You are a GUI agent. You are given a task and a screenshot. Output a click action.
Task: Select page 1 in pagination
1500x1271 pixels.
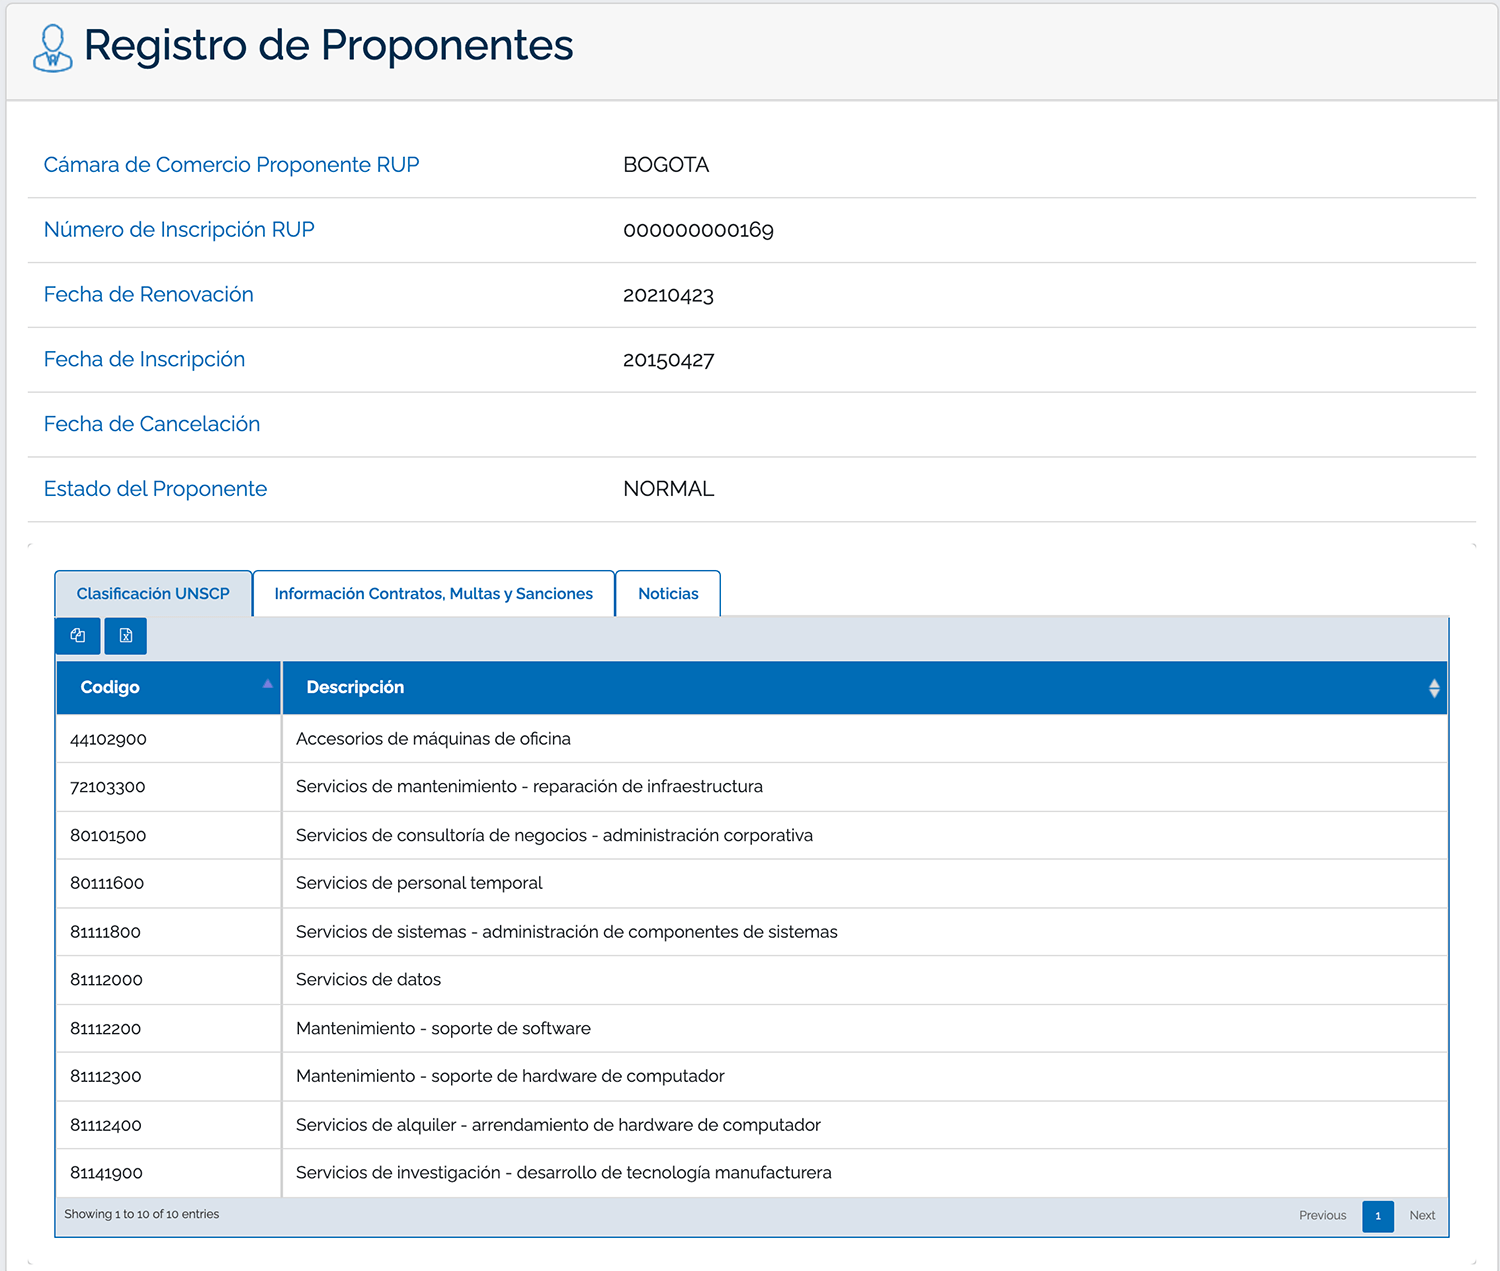(x=1378, y=1216)
